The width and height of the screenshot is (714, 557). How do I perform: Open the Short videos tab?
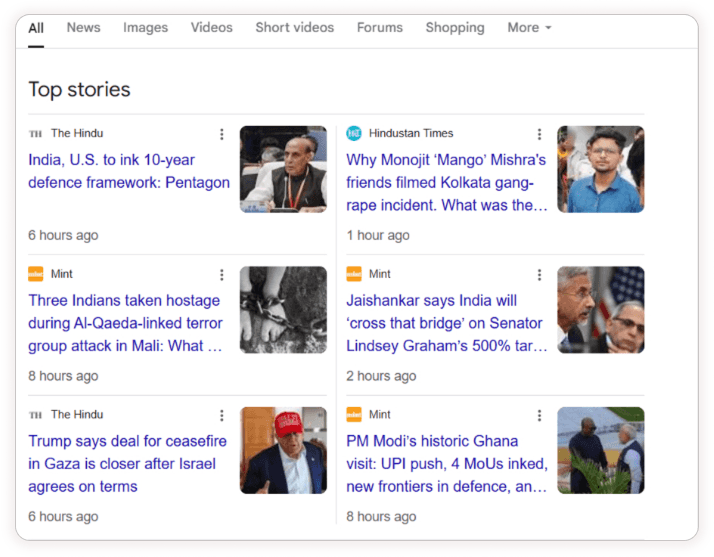(x=295, y=28)
